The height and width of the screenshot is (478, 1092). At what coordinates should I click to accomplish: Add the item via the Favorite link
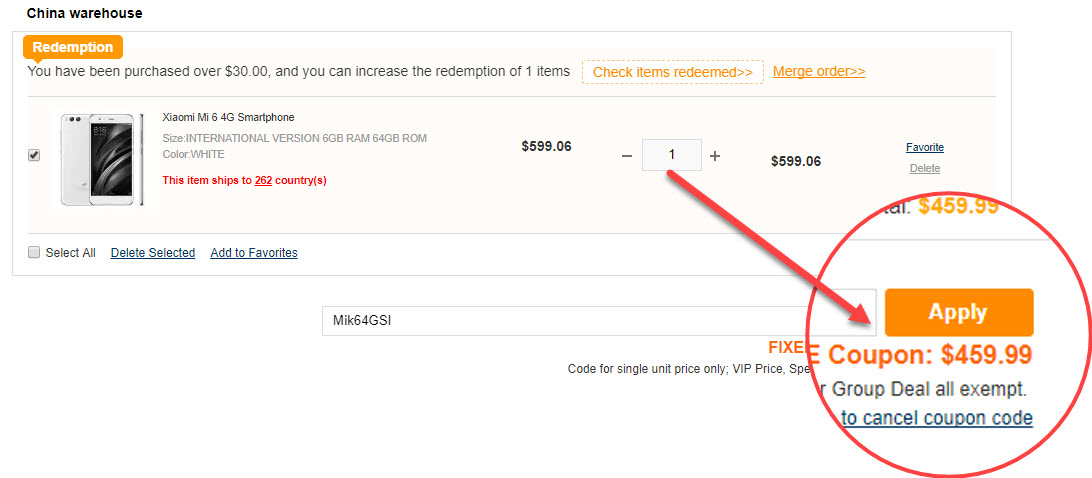925,148
